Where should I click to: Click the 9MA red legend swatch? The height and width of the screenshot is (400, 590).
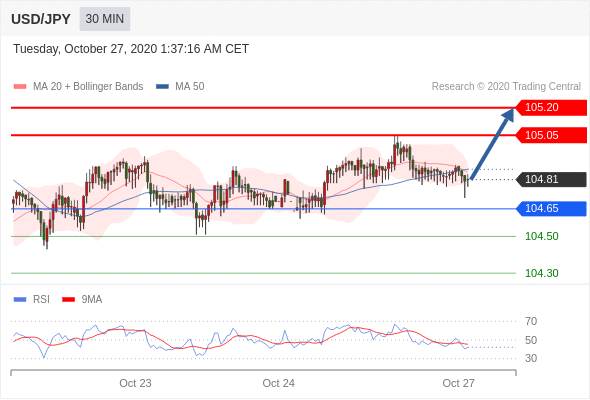pyautogui.click(x=68, y=300)
